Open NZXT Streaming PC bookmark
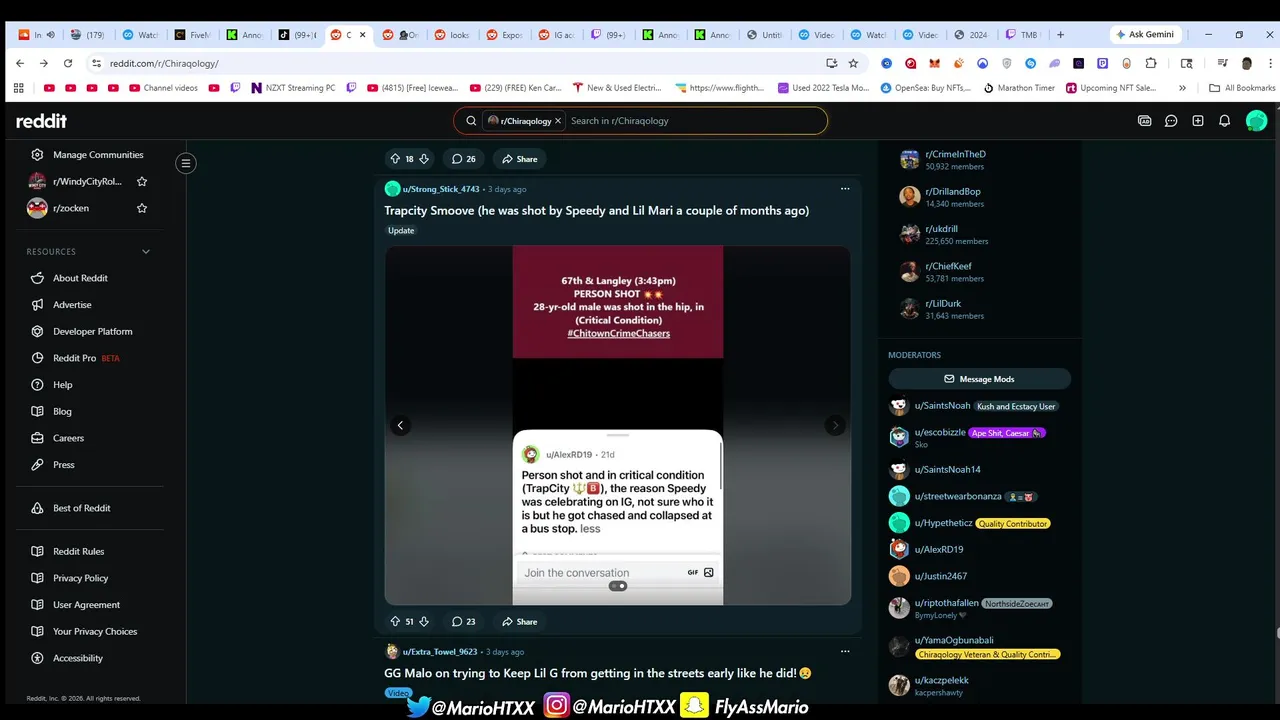The image size is (1280, 720). tap(292, 88)
